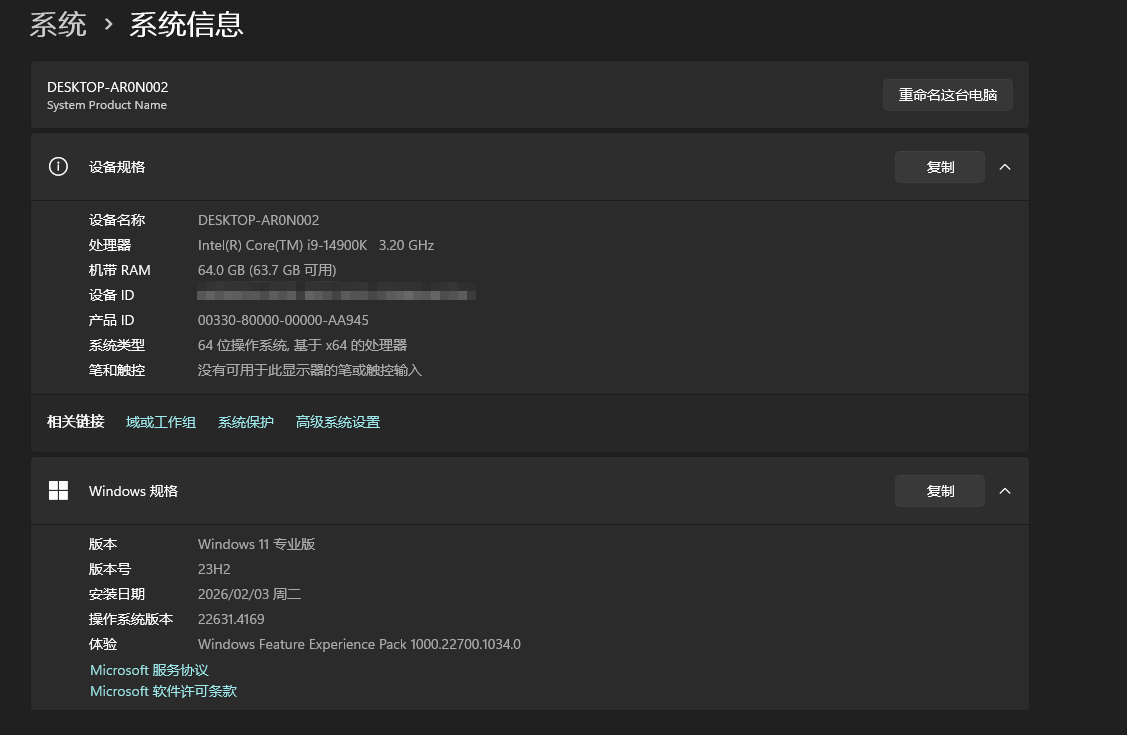Click the breadcrumb separator arrow after 系统
Image resolution: width=1127 pixels, height=735 pixels.
click(109, 24)
